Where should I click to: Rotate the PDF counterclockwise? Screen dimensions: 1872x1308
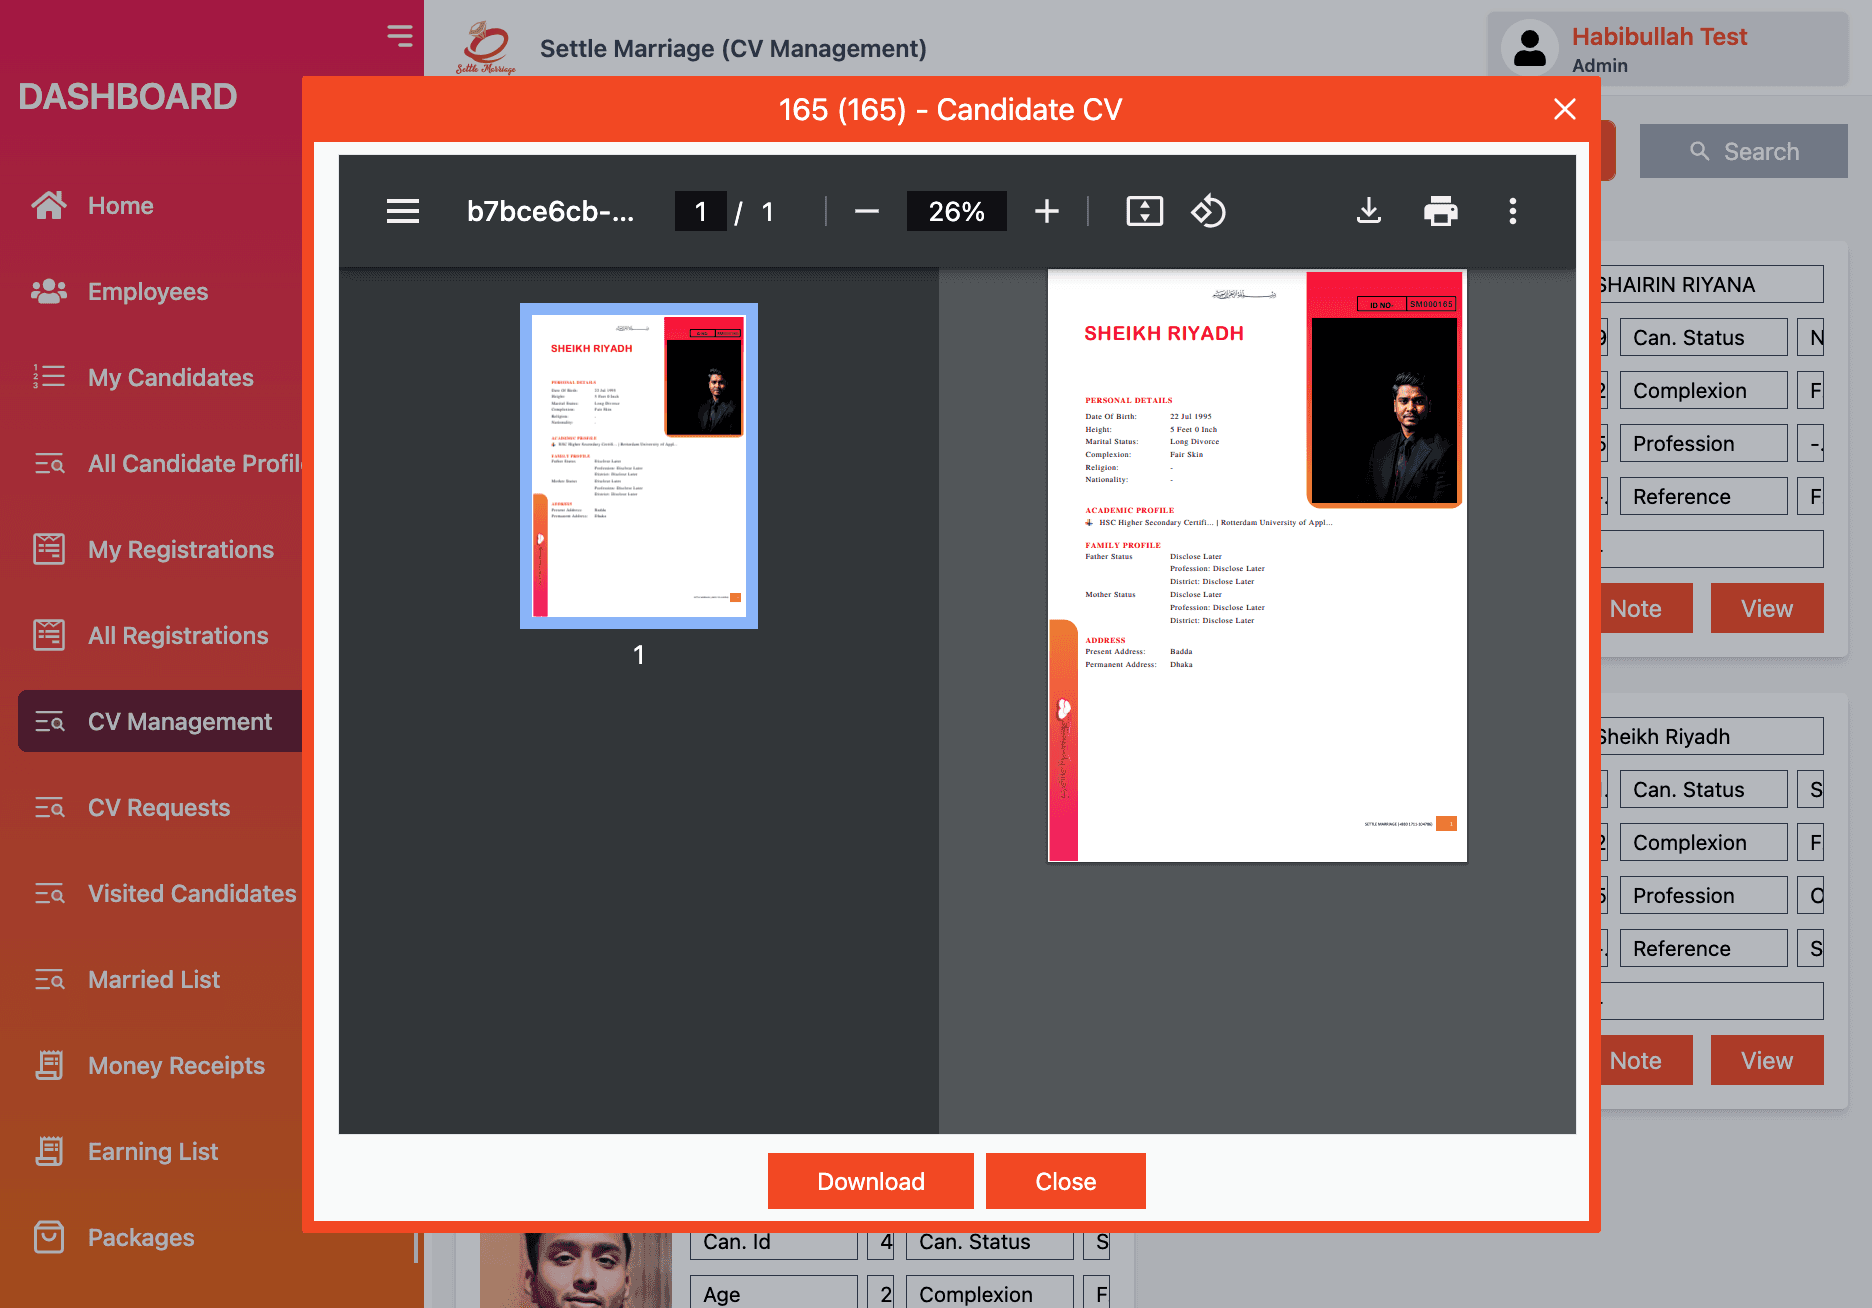click(1208, 211)
